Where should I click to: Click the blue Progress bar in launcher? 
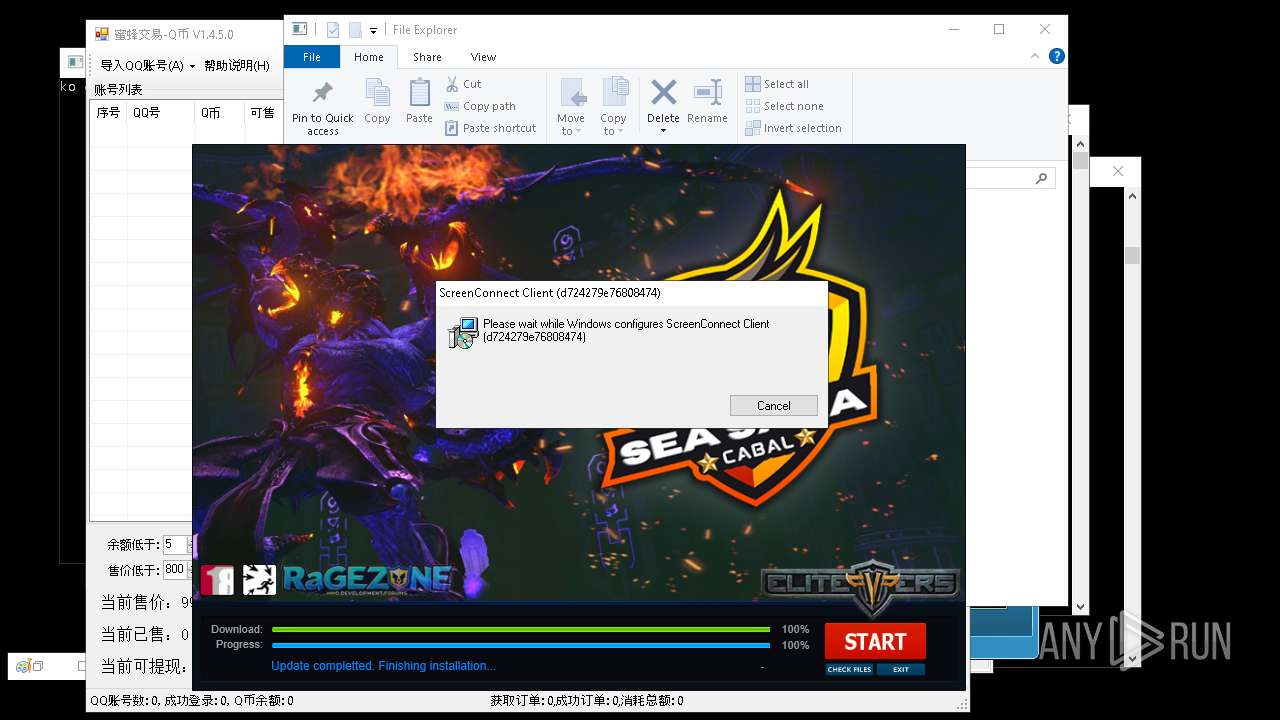tap(520, 646)
